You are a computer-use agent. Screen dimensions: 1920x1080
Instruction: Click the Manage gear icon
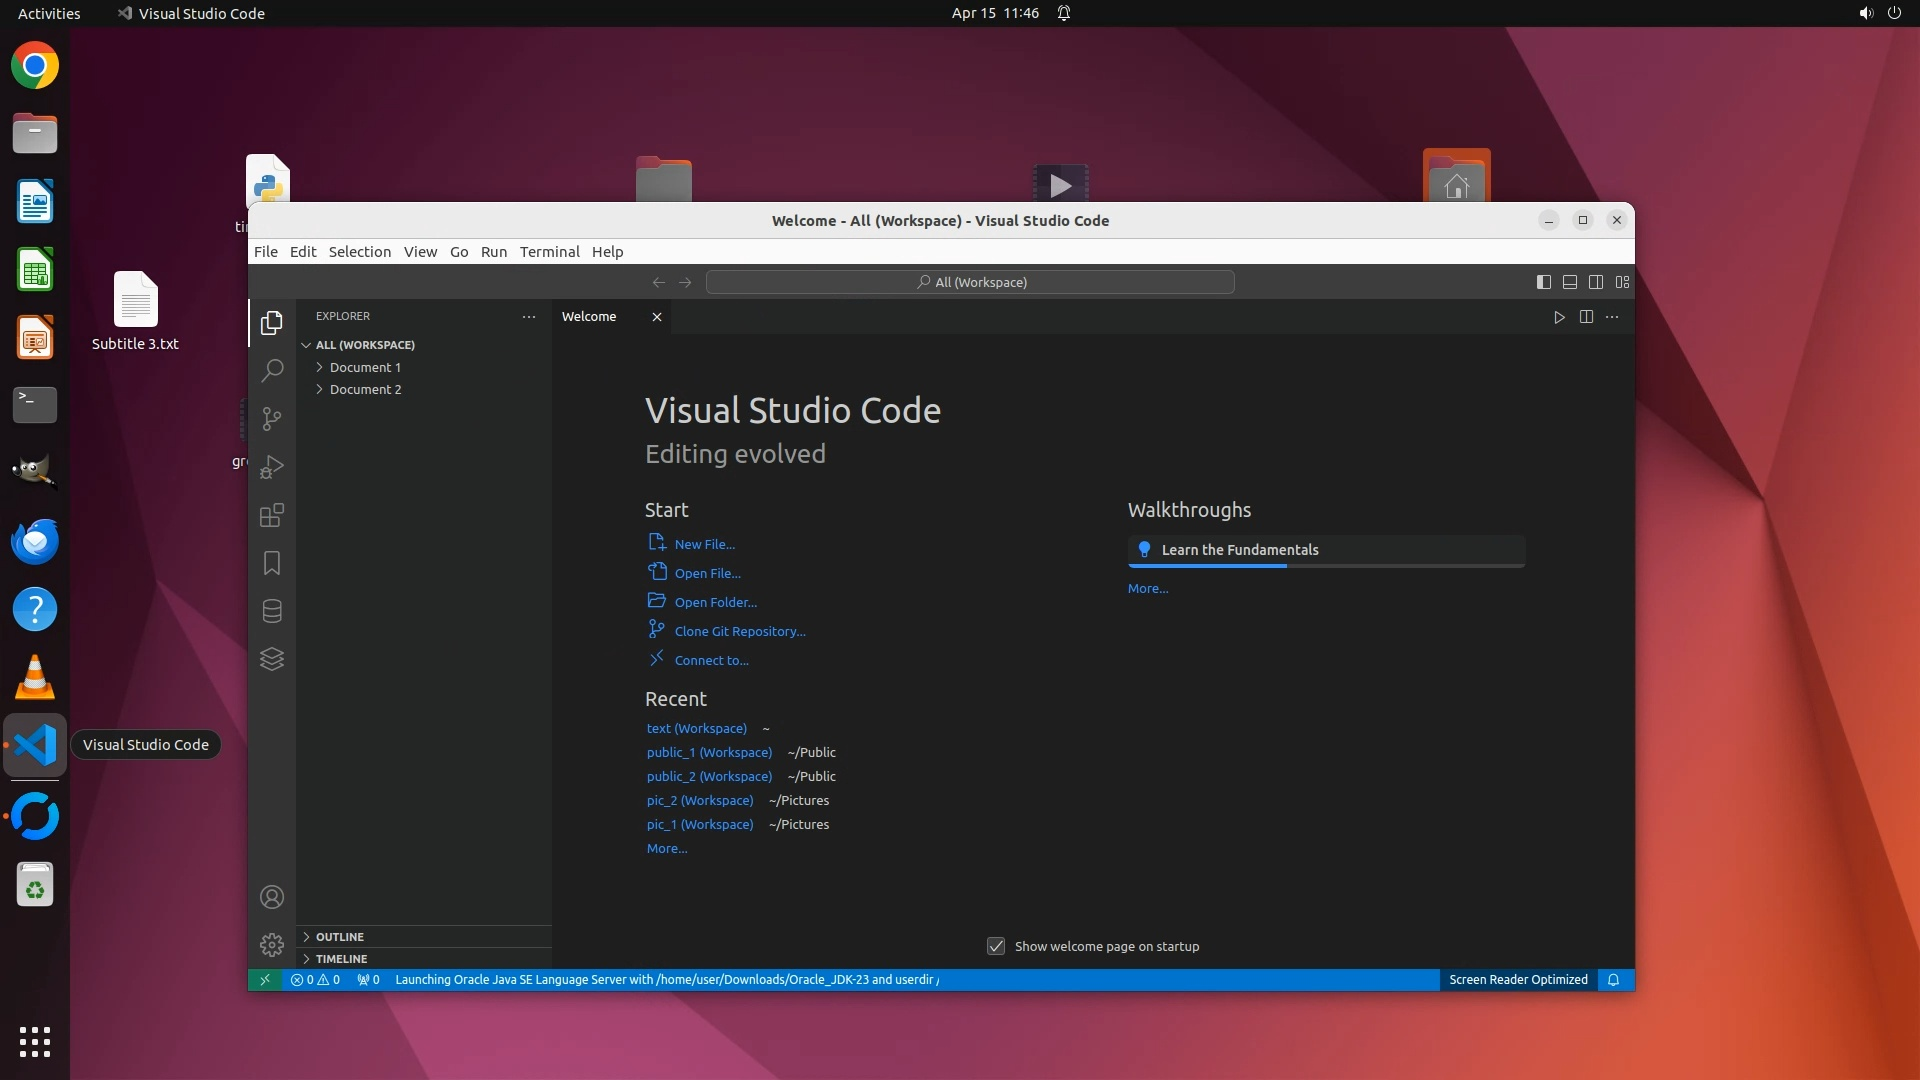click(x=272, y=945)
